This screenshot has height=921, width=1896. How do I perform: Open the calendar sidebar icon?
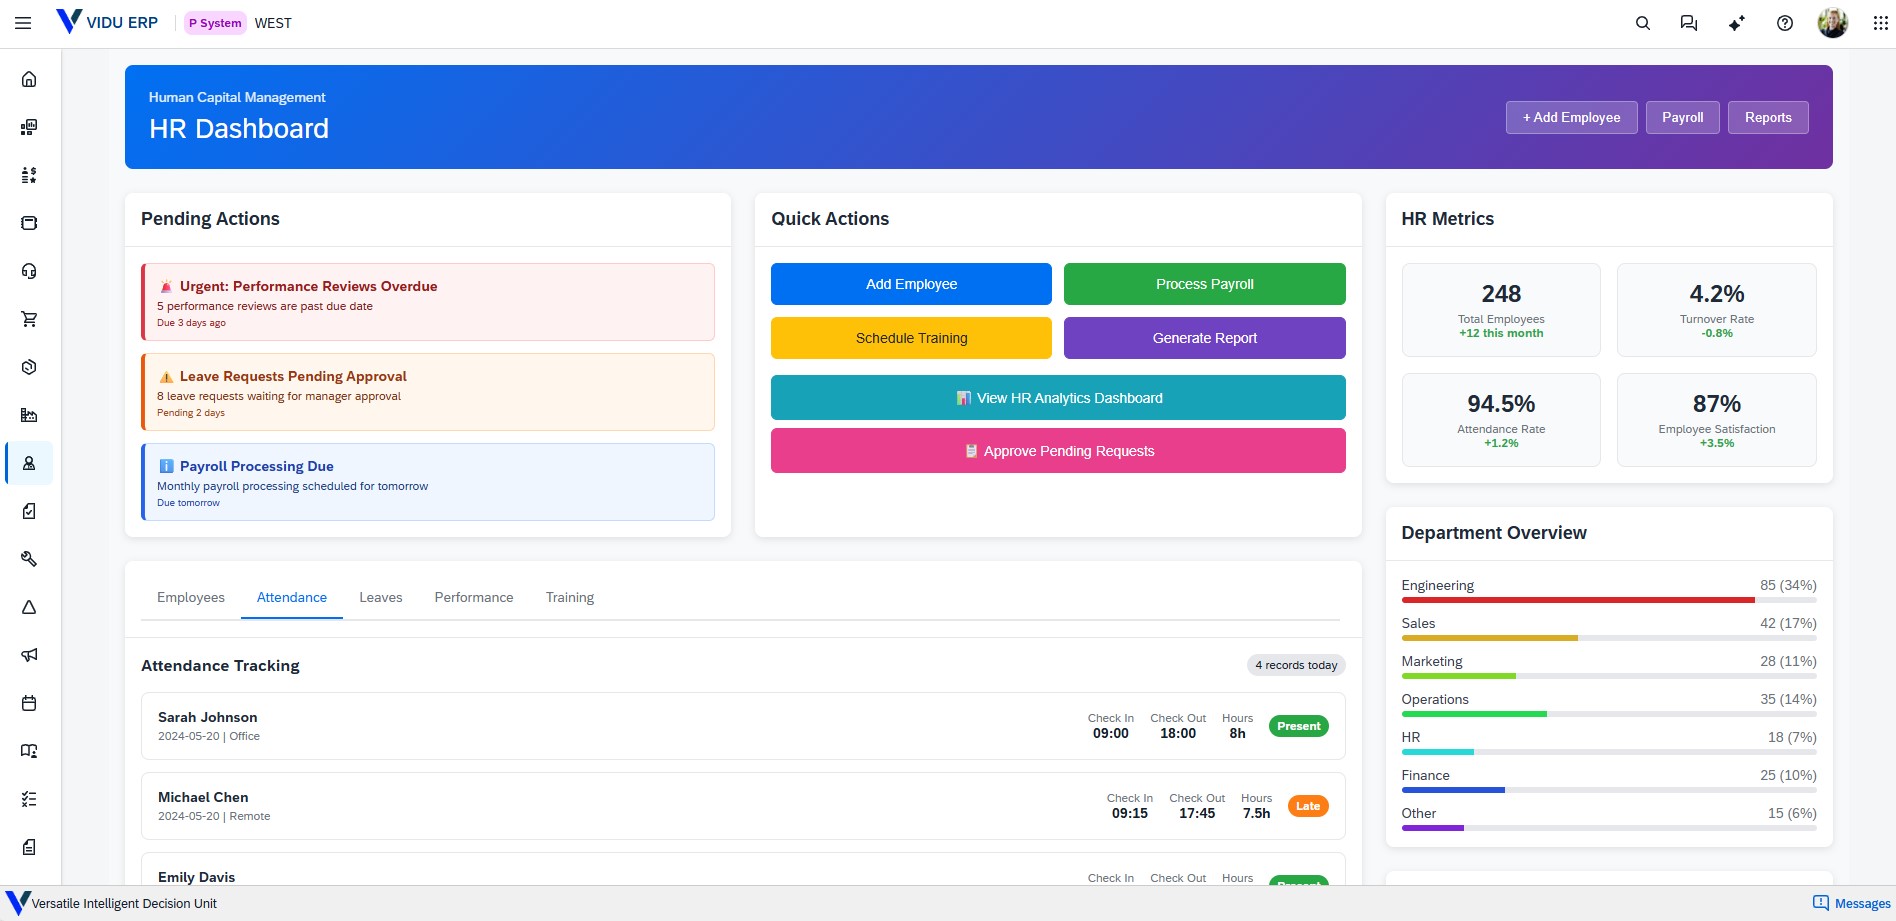pyautogui.click(x=29, y=703)
